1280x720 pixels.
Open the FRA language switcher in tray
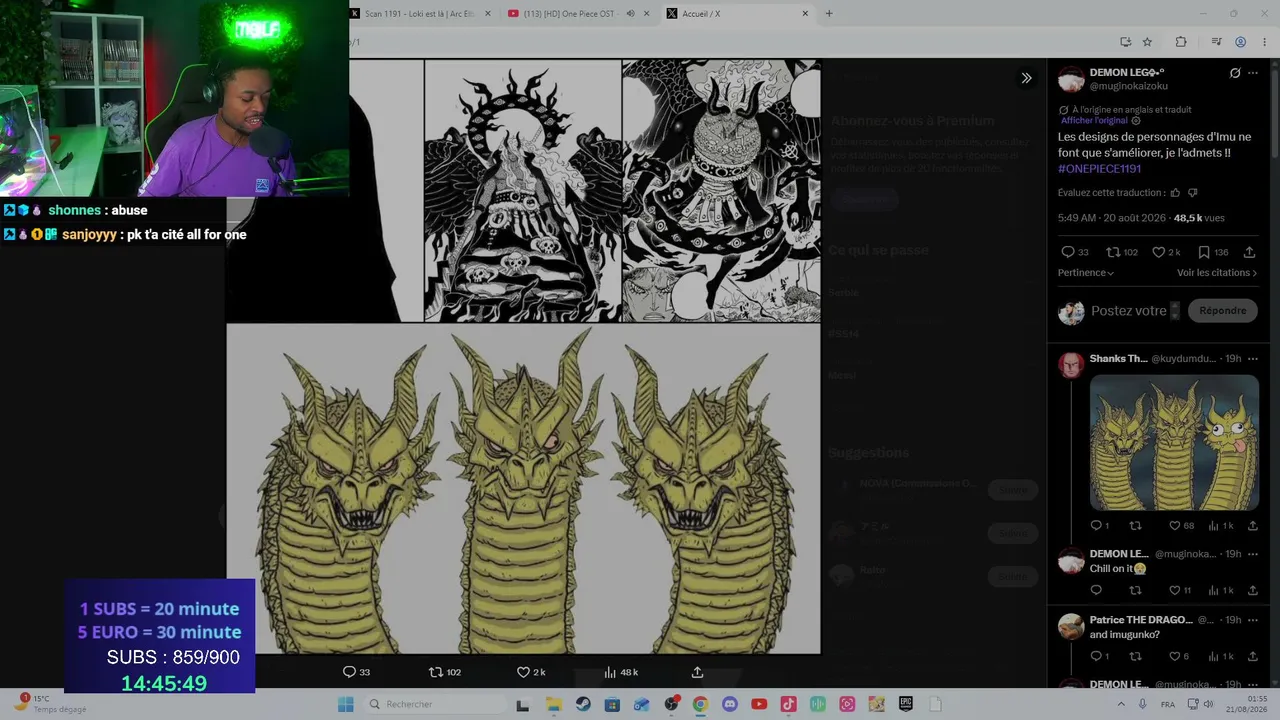point(1168,704)
